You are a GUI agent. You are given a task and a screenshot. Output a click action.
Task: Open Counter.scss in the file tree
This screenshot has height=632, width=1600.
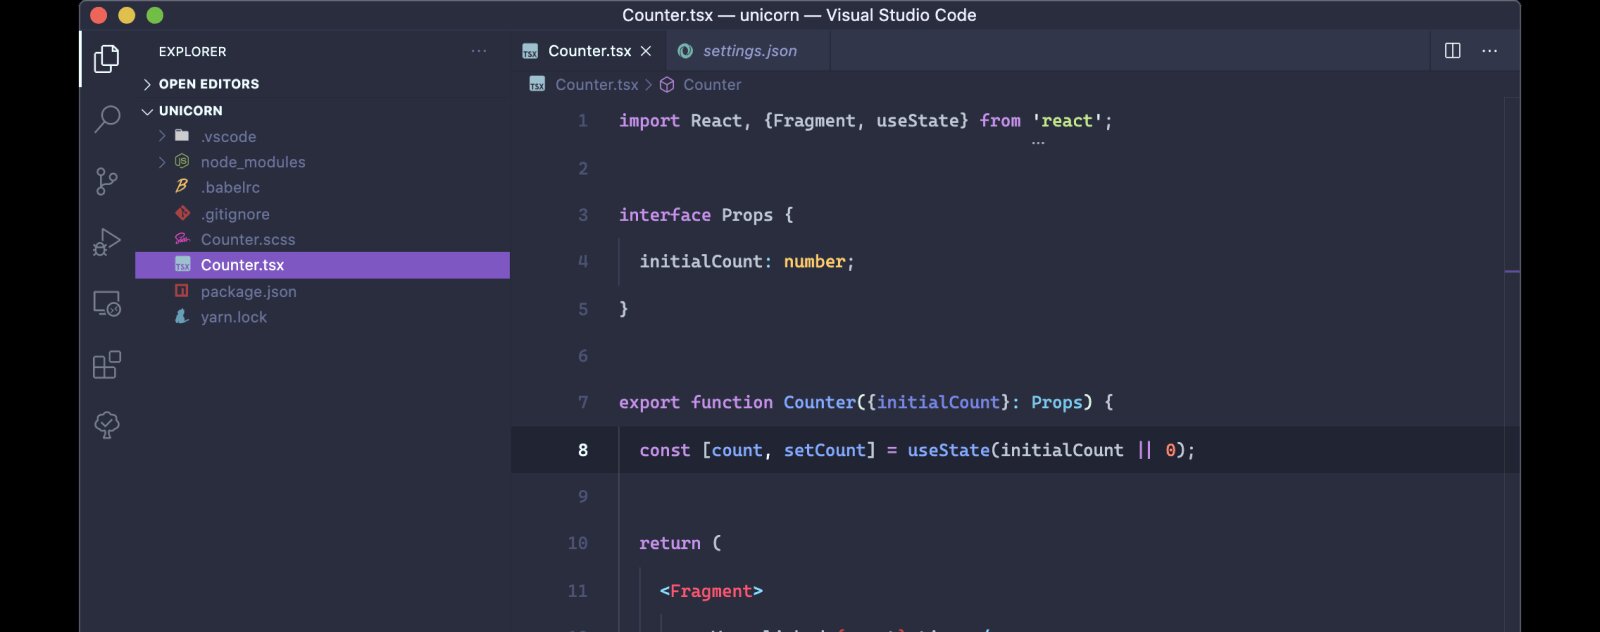coord(322,239)
